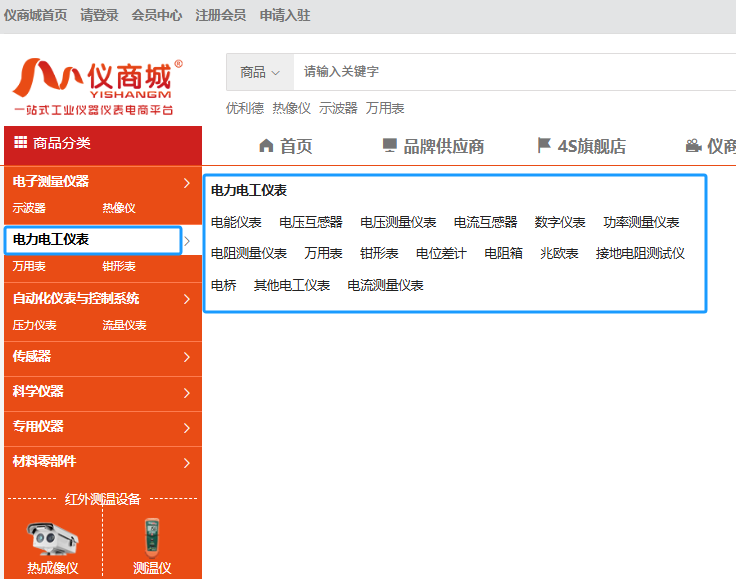Open the 自动化仪表与控制系统 category
This screenshot has height=579, width=736.
click(x=76, y=299)
